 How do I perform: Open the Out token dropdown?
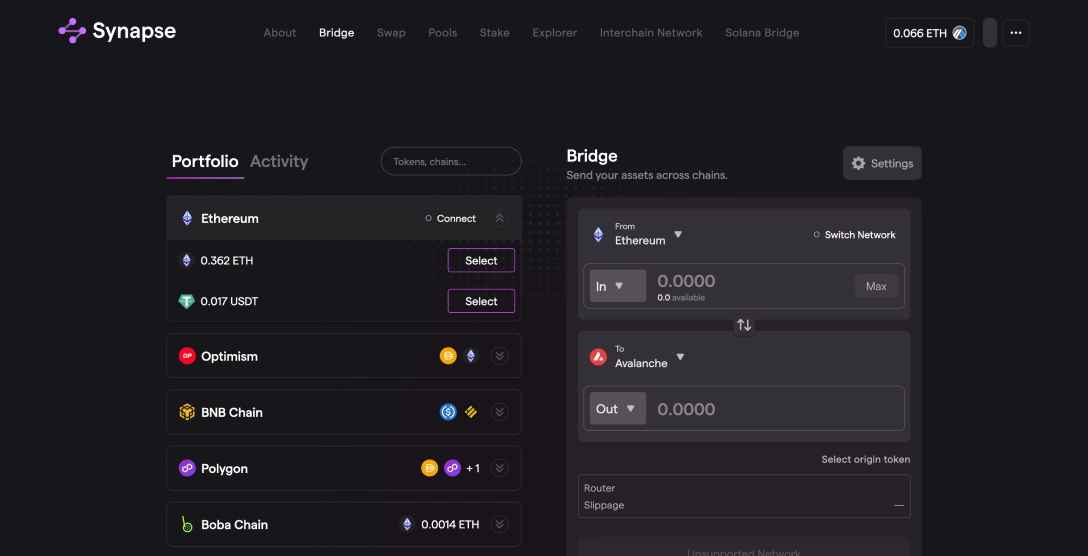[618, 409]
